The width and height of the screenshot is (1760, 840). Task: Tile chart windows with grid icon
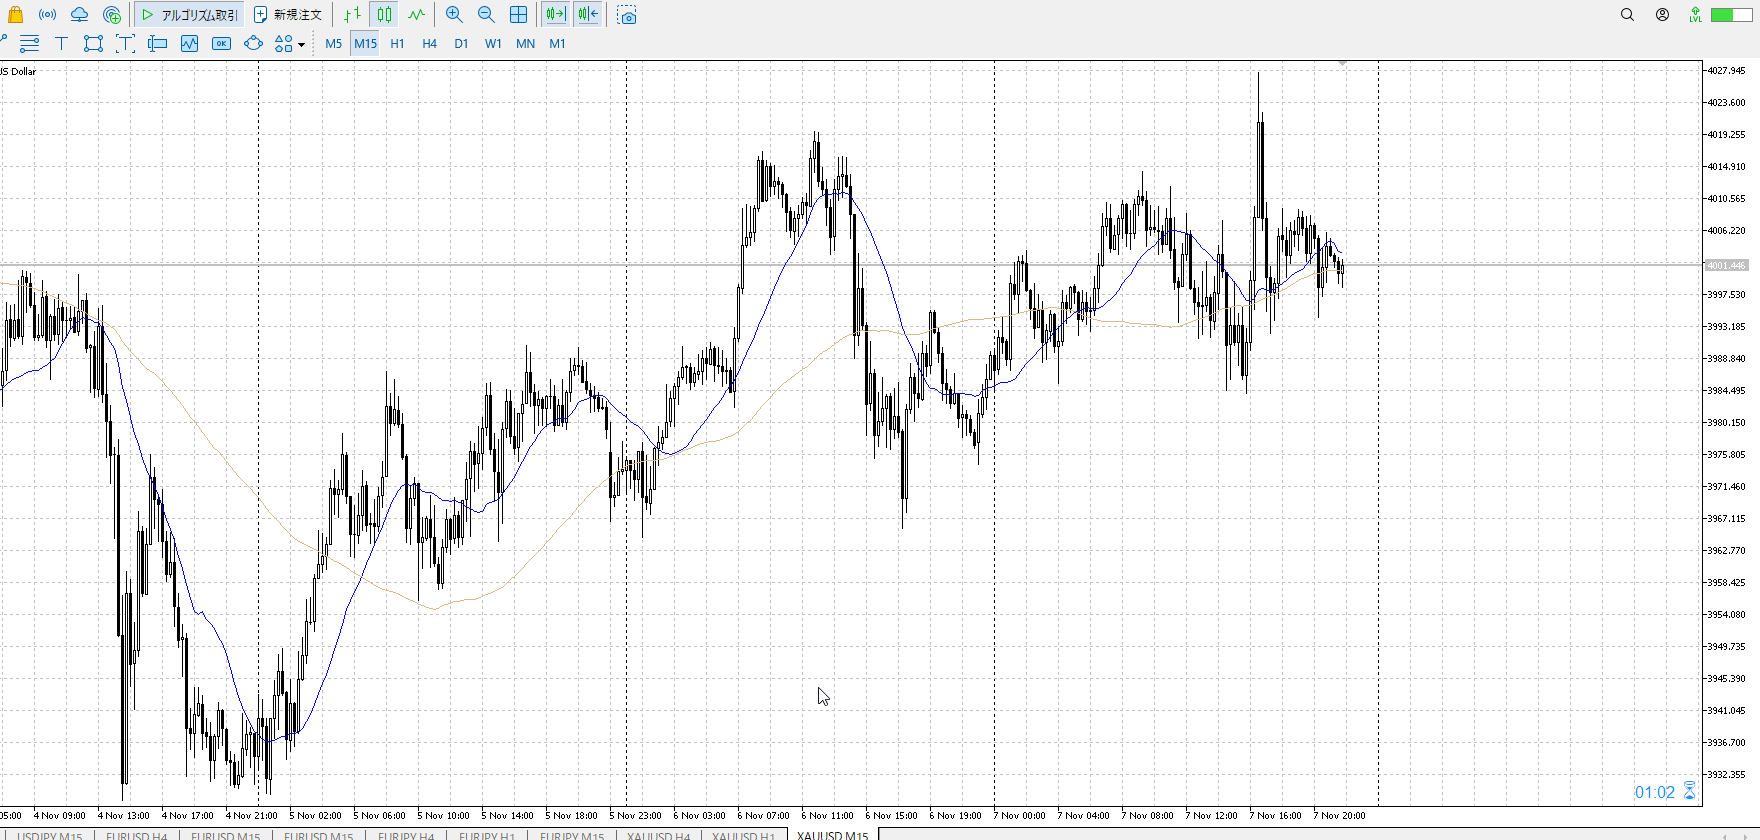(518, 15)
